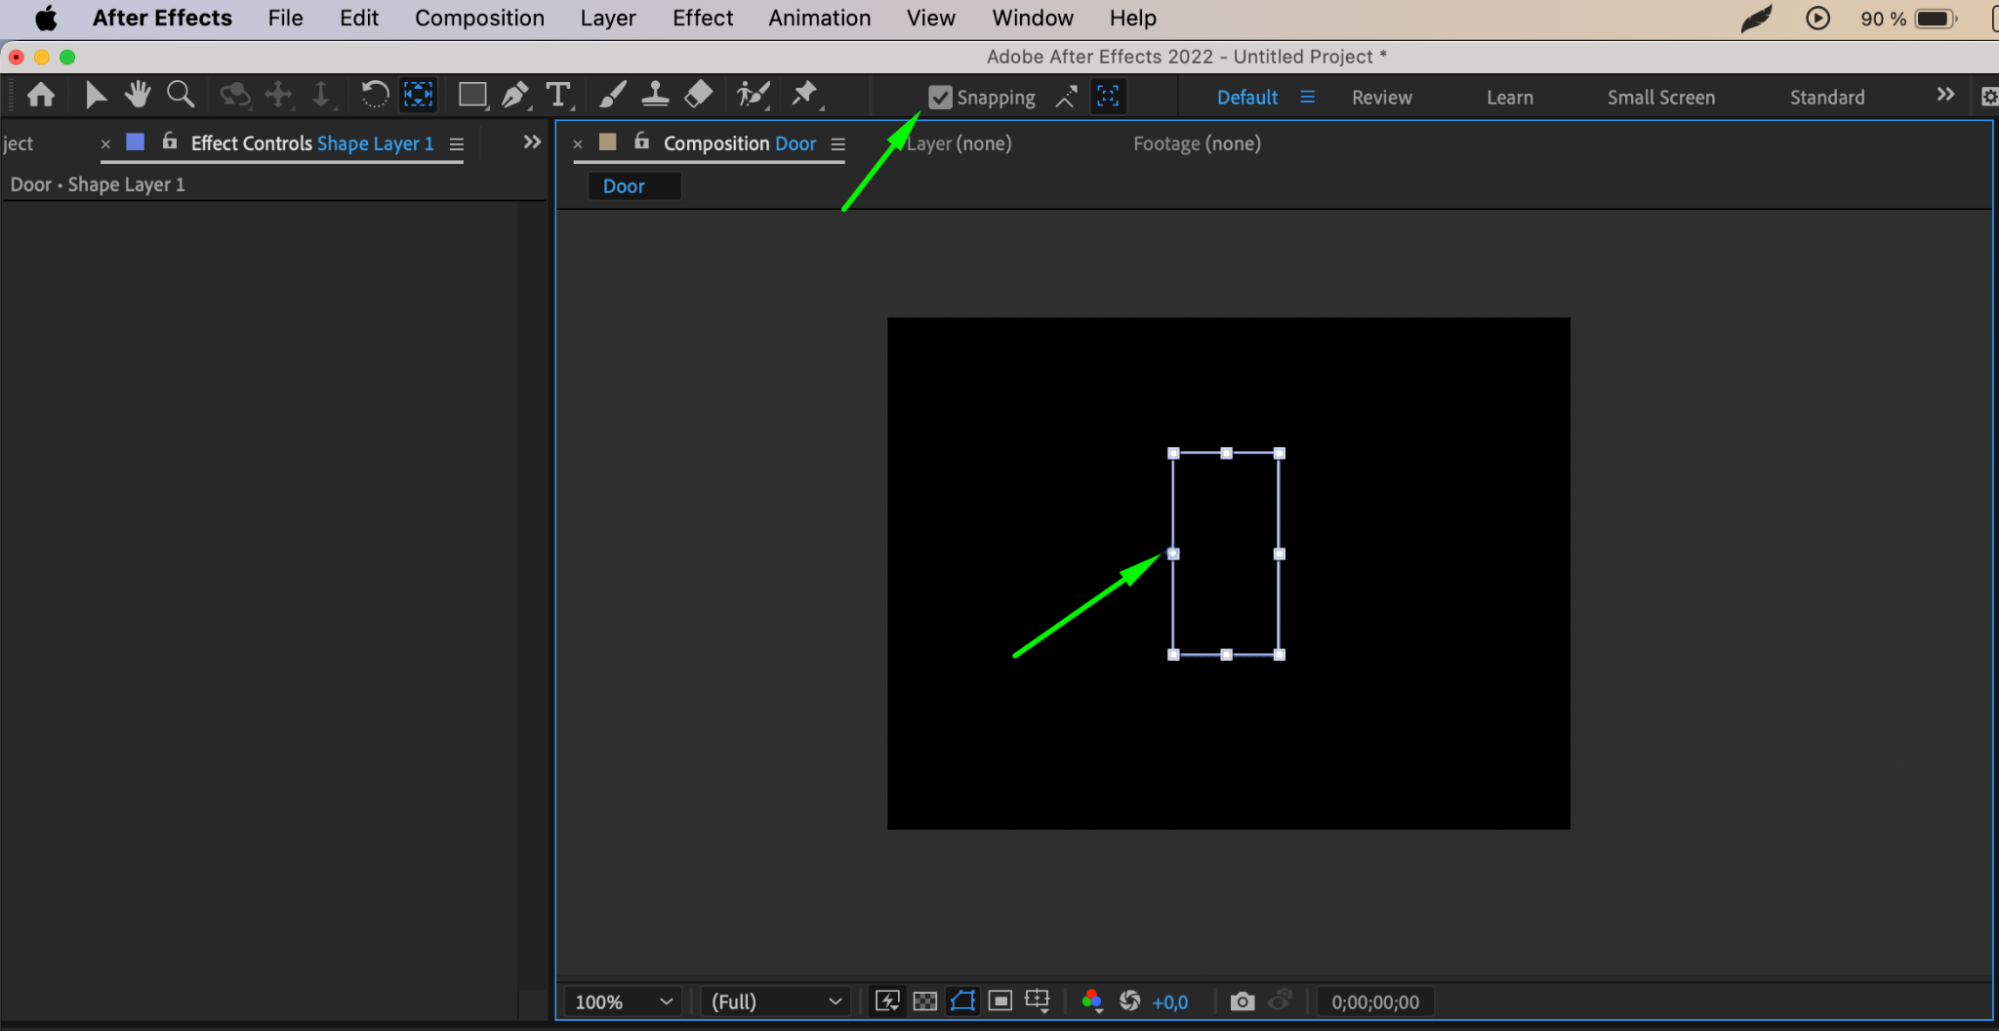Click the Door composition breadcrumb
1999x1031 pixels.
[624, 186]
